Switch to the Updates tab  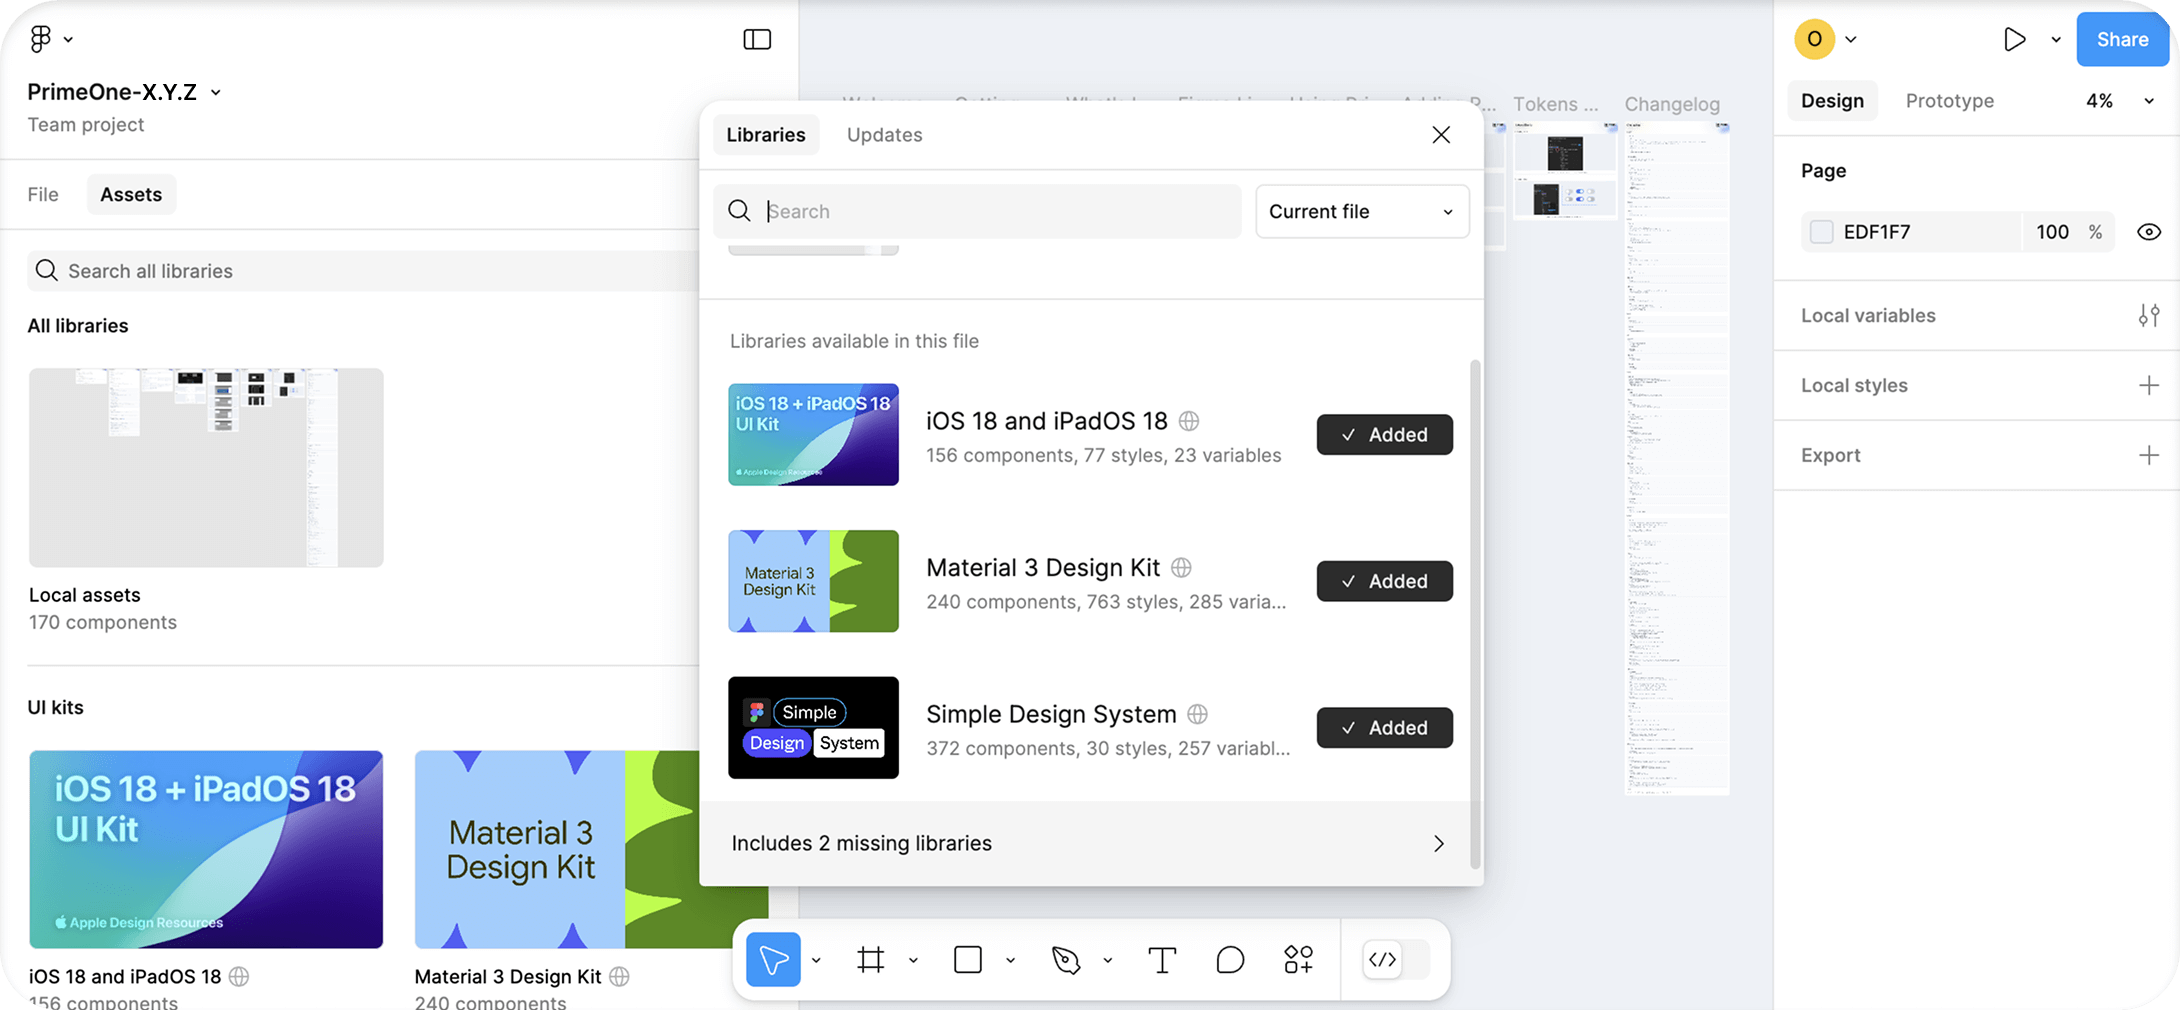884,135
